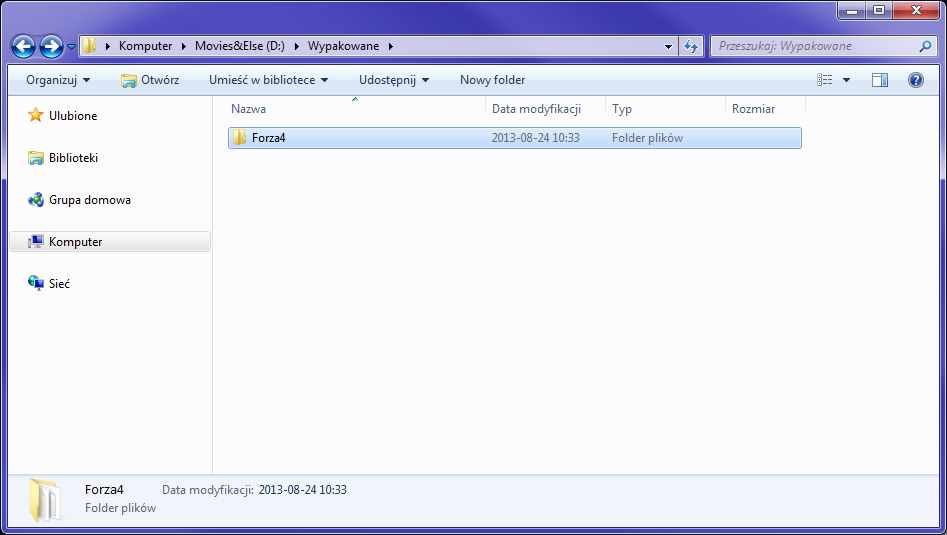Close the Explorer window
The width and height of the screenshot is (947, 535).
tap(916, 10)
